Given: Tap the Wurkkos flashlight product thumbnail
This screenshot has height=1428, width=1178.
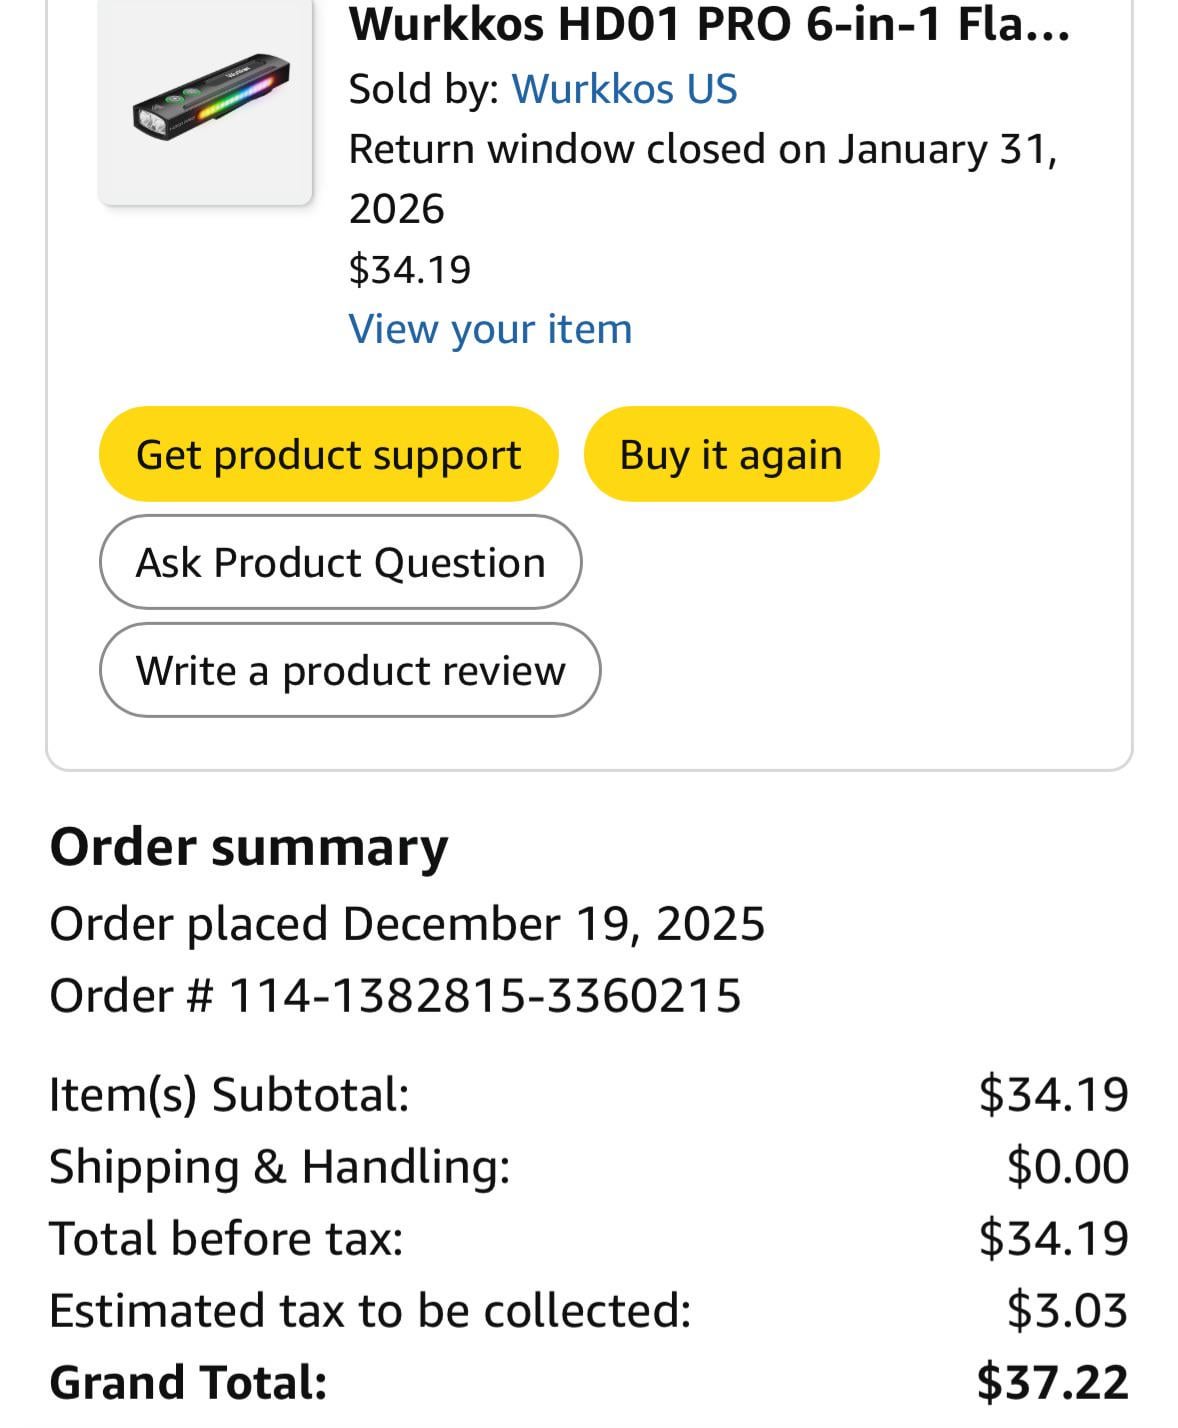Looking at the screenshot, I should pyautogui.click(x=206, y=98).
